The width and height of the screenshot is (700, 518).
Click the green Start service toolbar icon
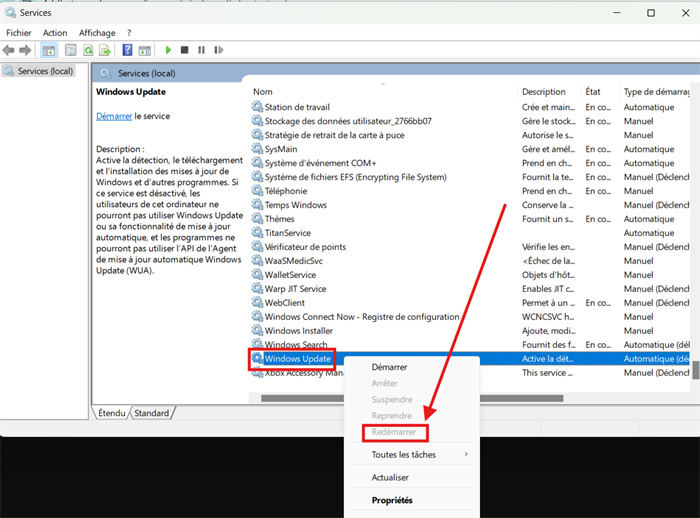coord(168,50)
